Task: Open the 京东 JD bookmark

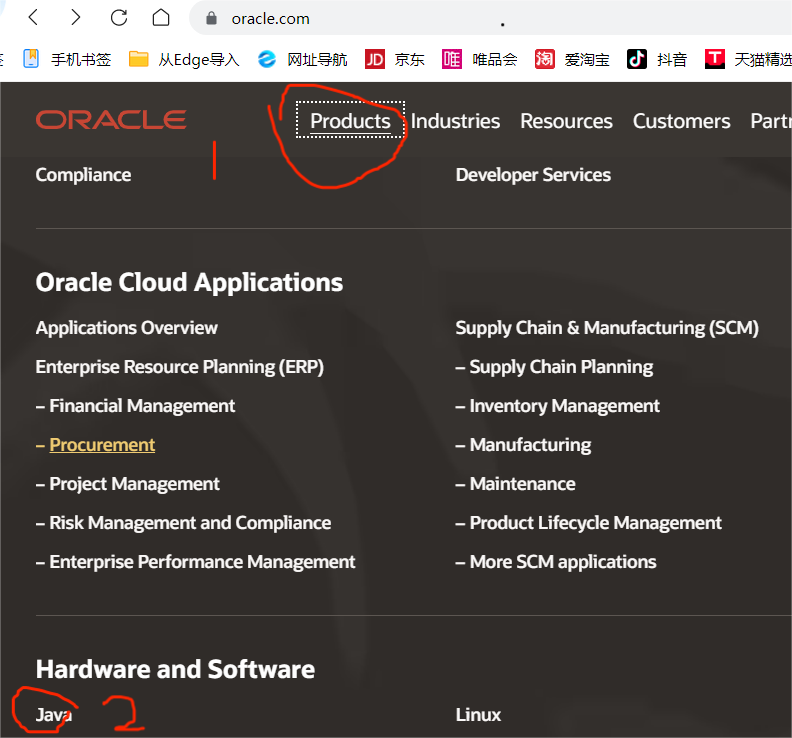Action: (394, 60)
